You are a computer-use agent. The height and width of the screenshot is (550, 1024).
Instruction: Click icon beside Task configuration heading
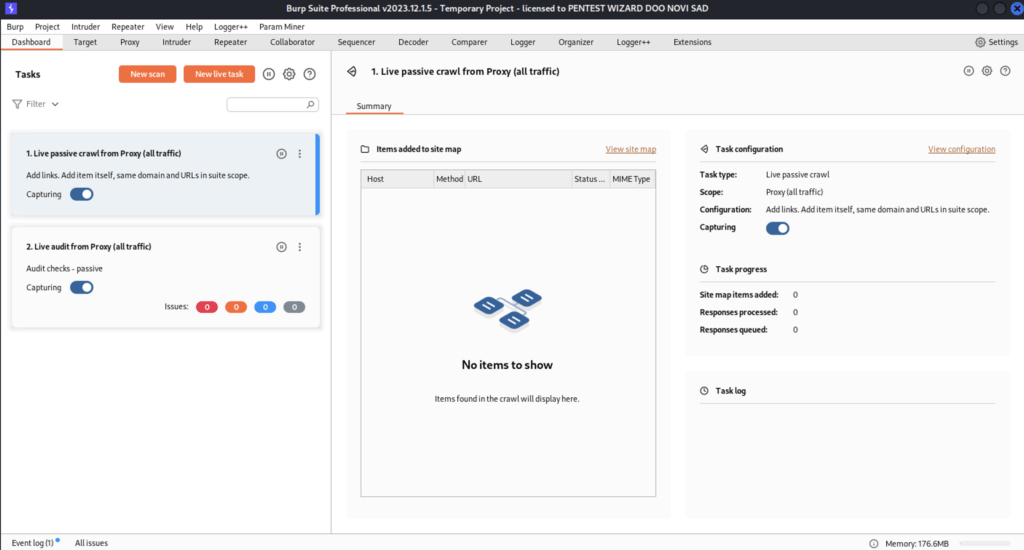pyautogui.click(x=704, y=149)
